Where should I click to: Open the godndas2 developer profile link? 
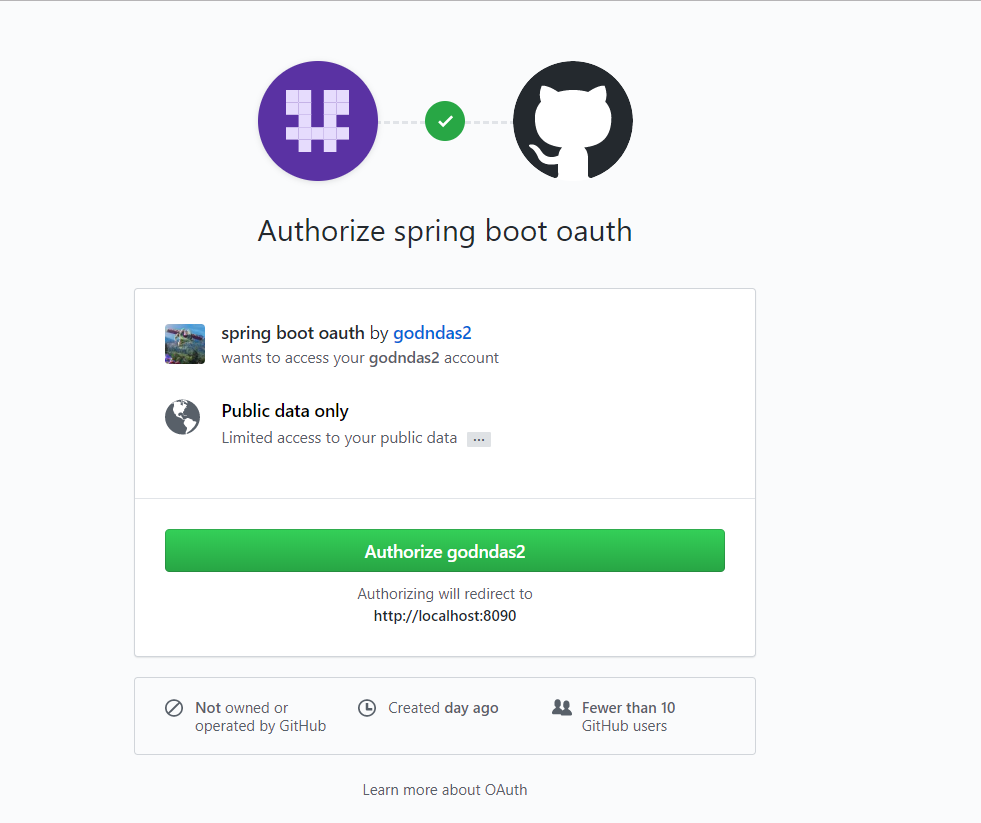click(432, 332)
